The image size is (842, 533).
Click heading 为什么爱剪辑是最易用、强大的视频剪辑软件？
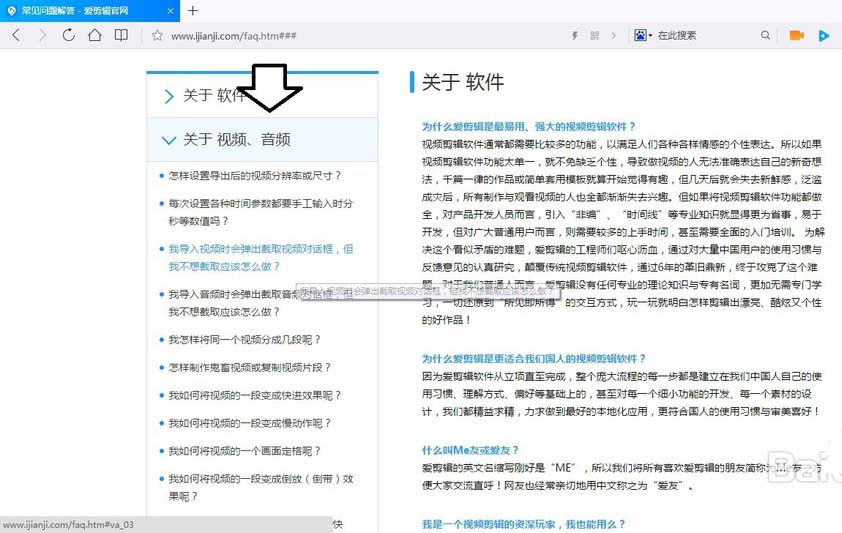pyautogui.click(x=528, y=127)
